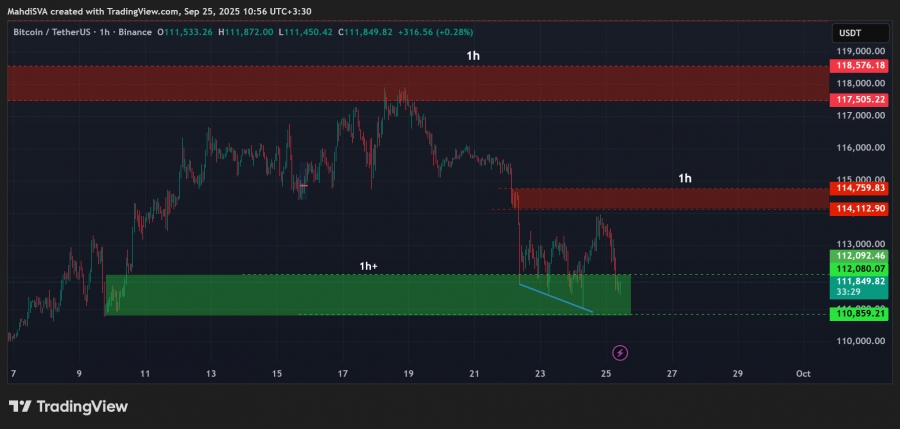Viewport: 900px width, 429px height.
Task: Click the "25" date on time axis
Action: [606, 373]
